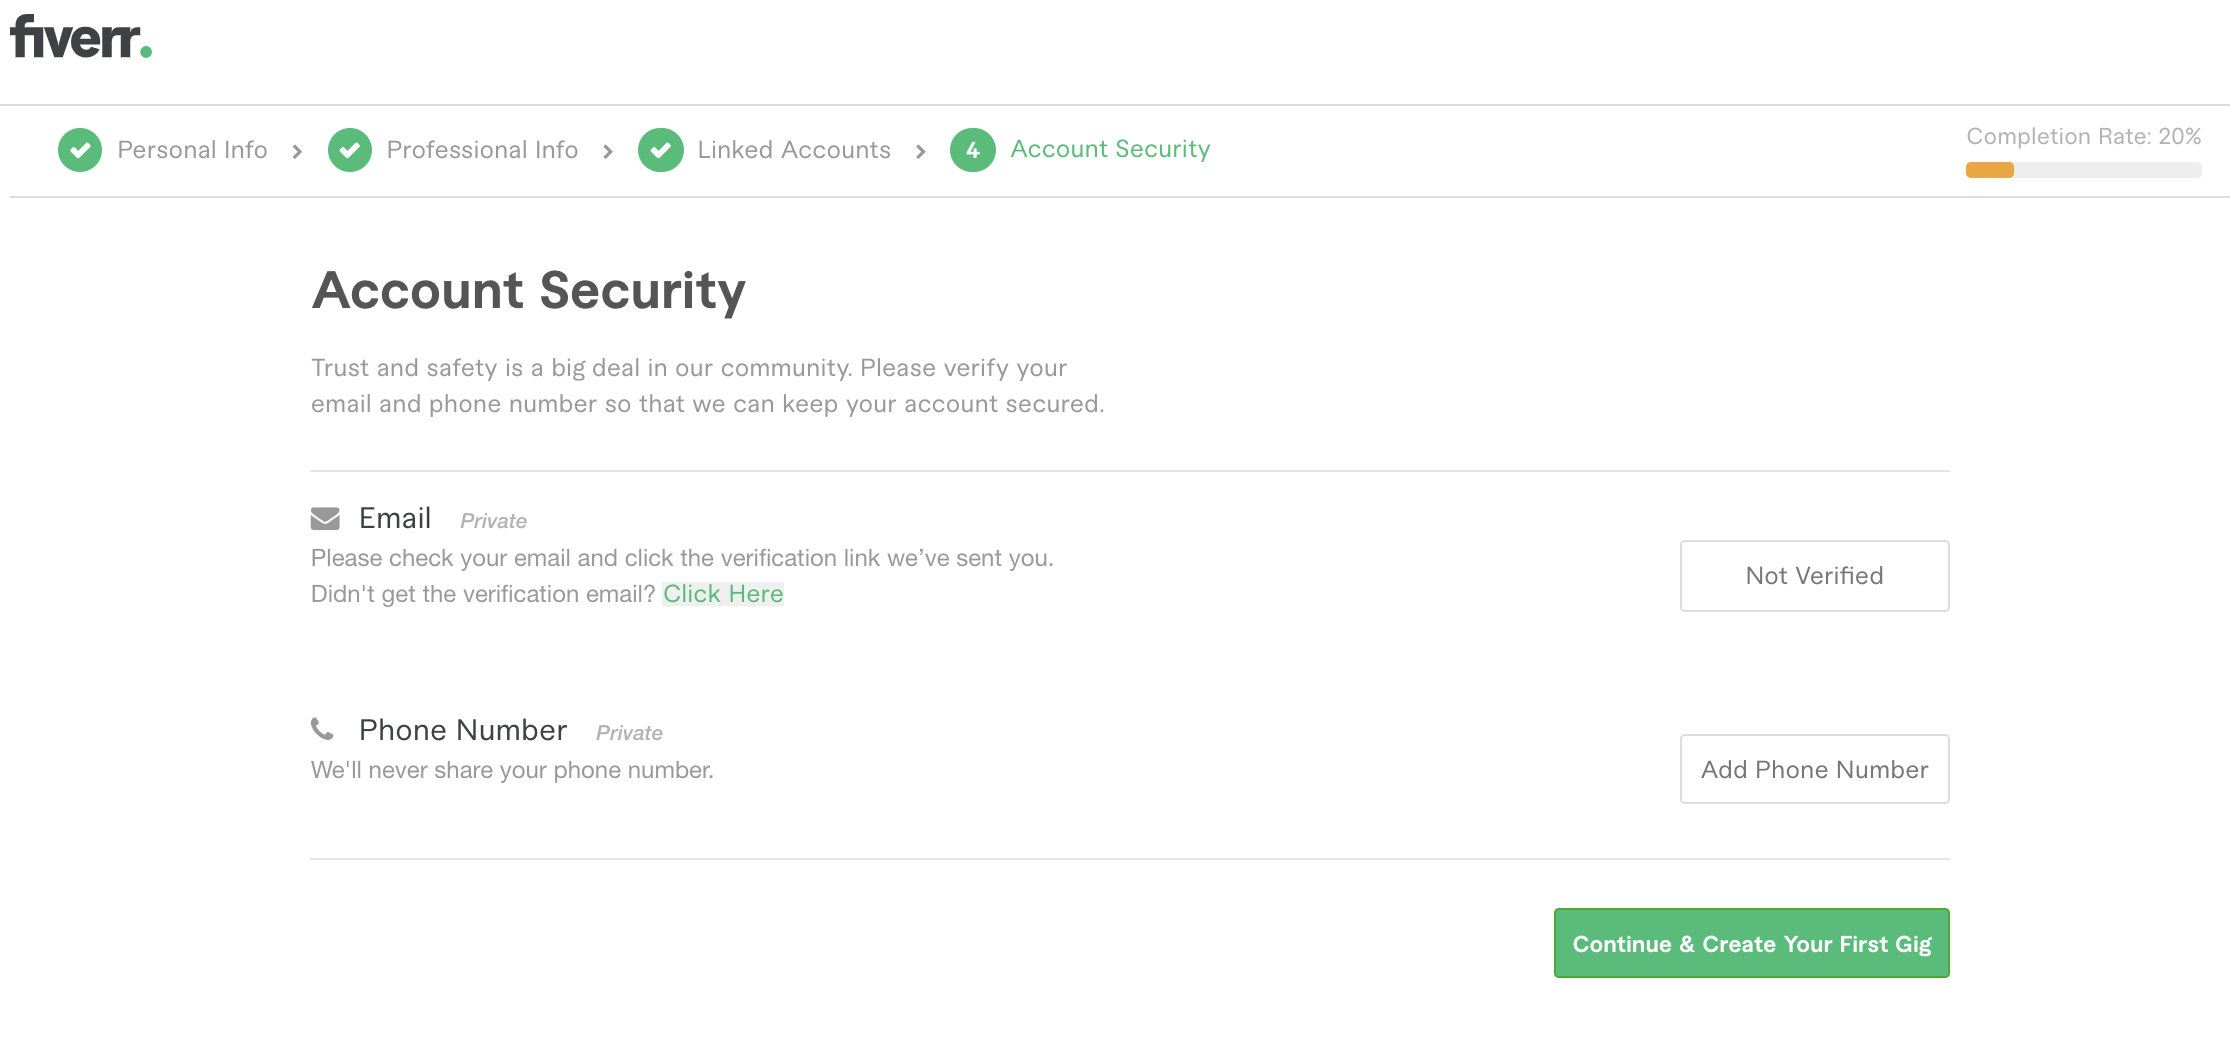Switch to the Linked Accounts step
The image size is (2230, 1048).
click(793, 150)
